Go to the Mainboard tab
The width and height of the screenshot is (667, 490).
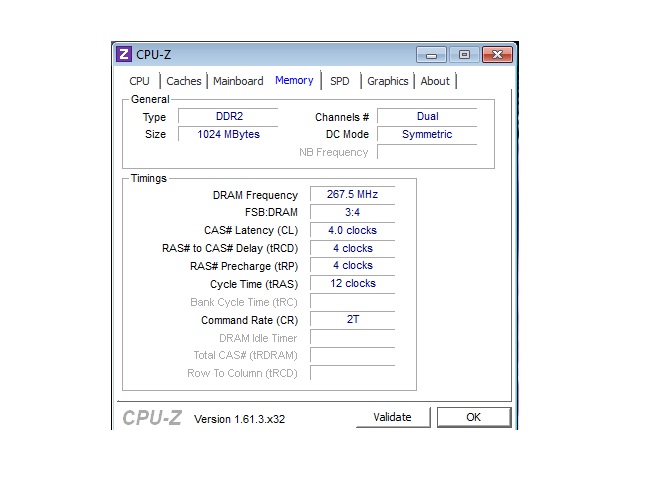pos(238,81)
